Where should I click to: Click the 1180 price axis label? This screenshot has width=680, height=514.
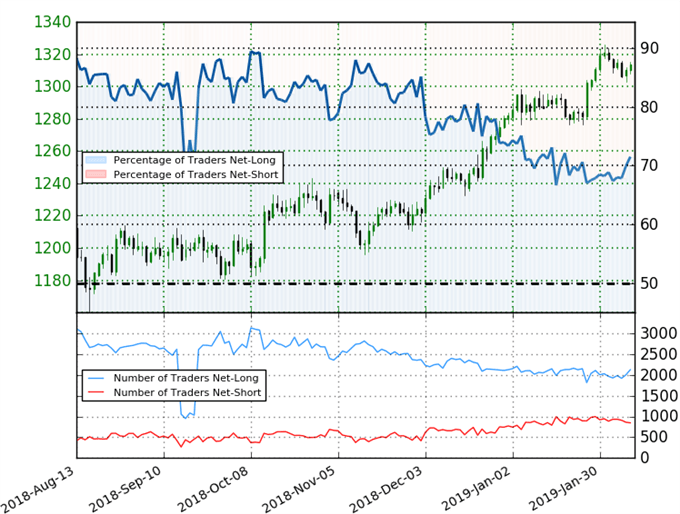[x=52, y=281]
